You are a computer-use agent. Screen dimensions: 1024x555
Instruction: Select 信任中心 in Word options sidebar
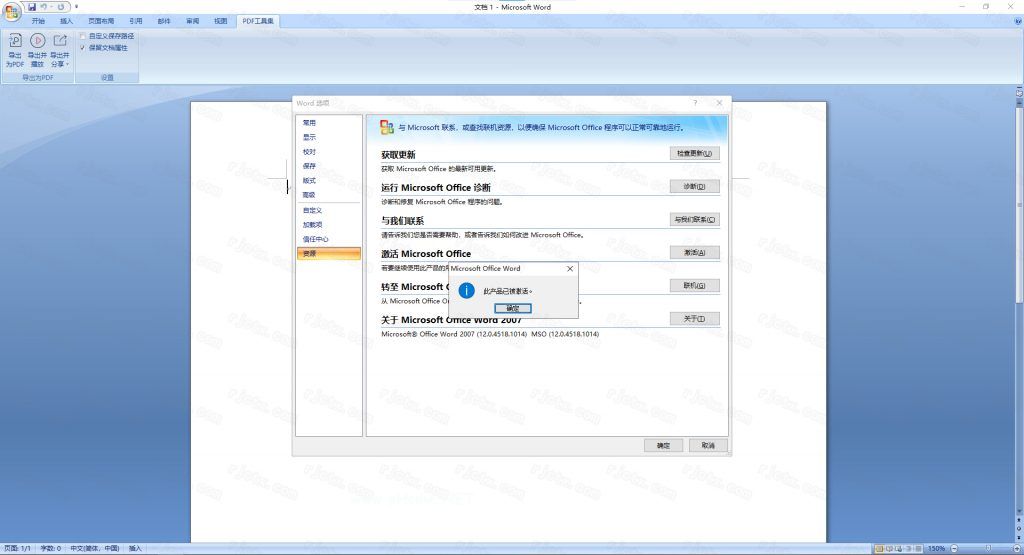click(x=328, y=239)
